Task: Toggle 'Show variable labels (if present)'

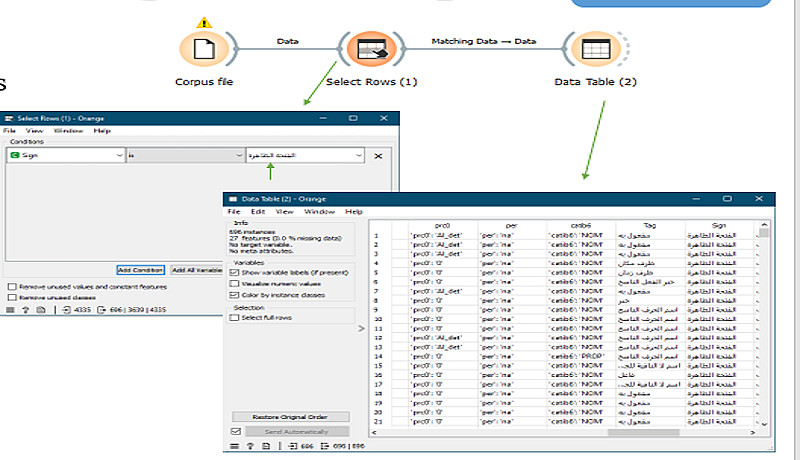Action: tap(235, 273)
